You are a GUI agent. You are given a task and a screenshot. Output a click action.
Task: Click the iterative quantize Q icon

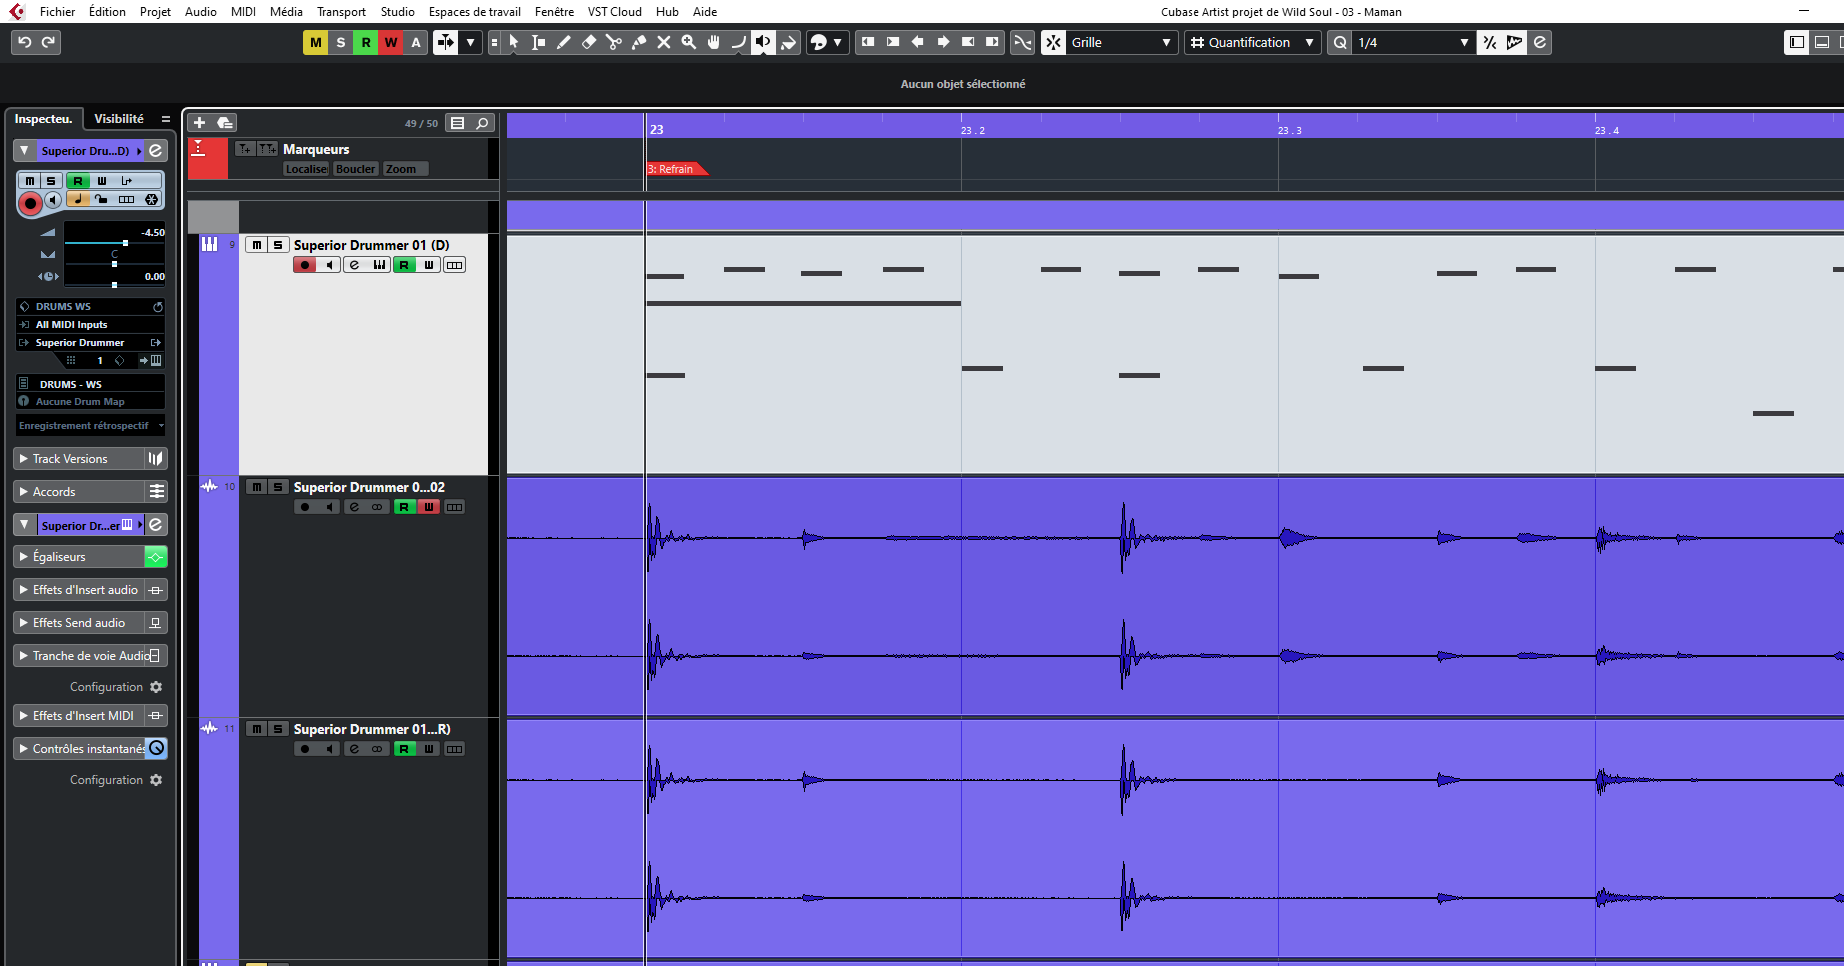1340,42
